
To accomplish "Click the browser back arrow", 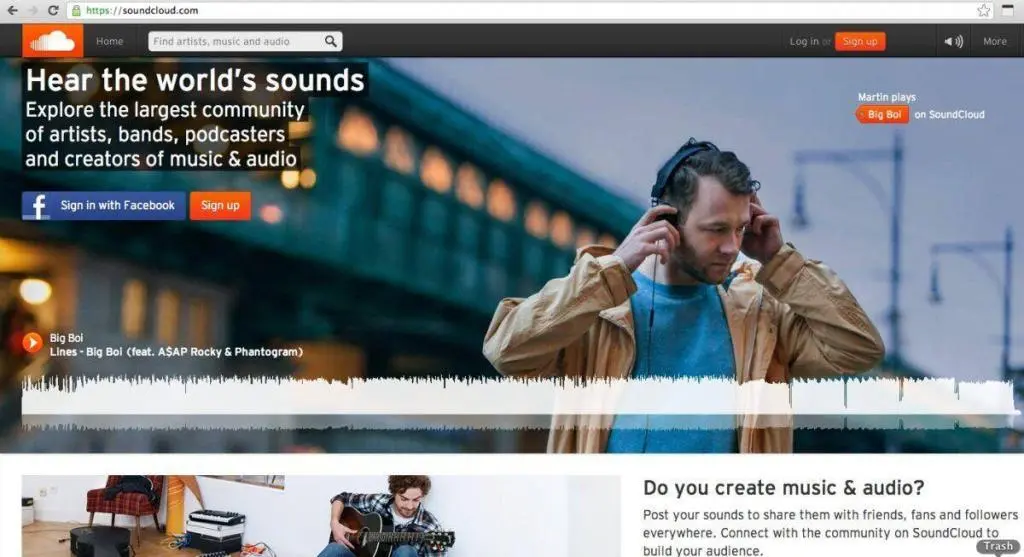I will point(11,10).
